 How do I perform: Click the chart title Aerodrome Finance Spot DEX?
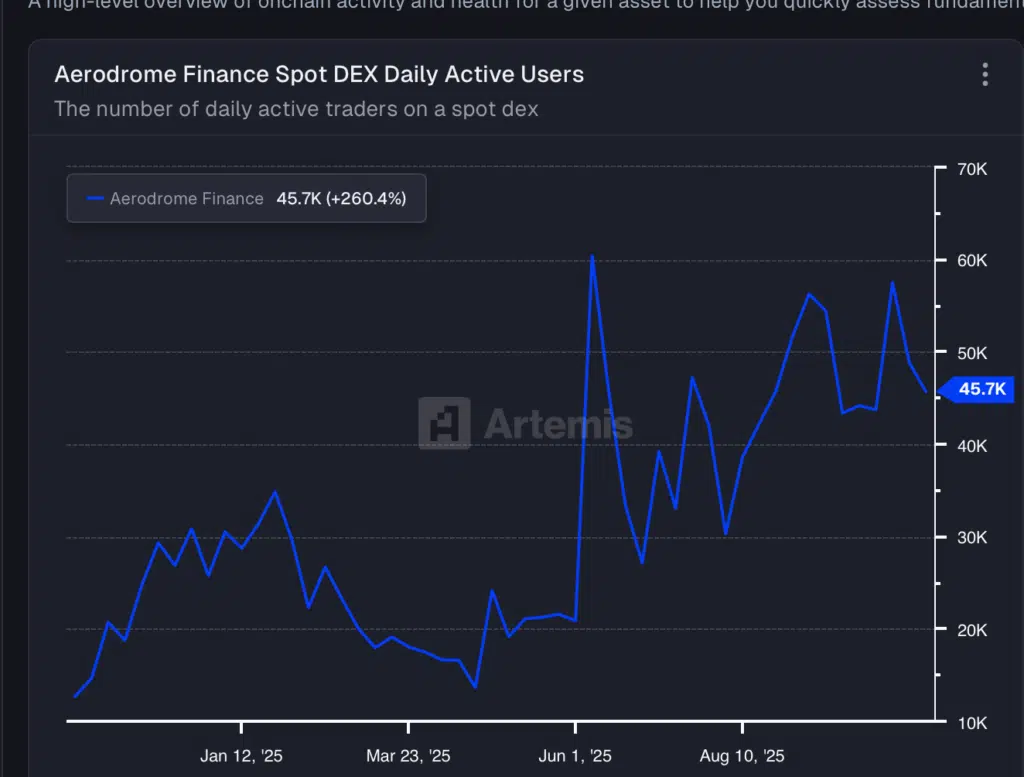(318, 75)
